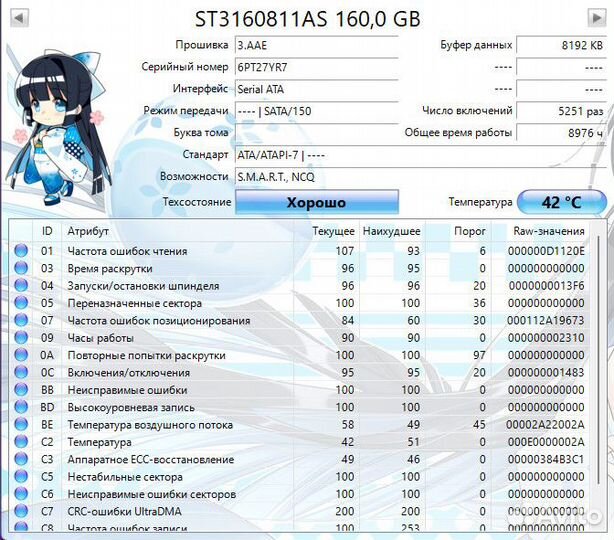Click status orb for attribute 07
Image resolution: width=614 pixels, height=540 pixels.
click(x=21, y=320)
